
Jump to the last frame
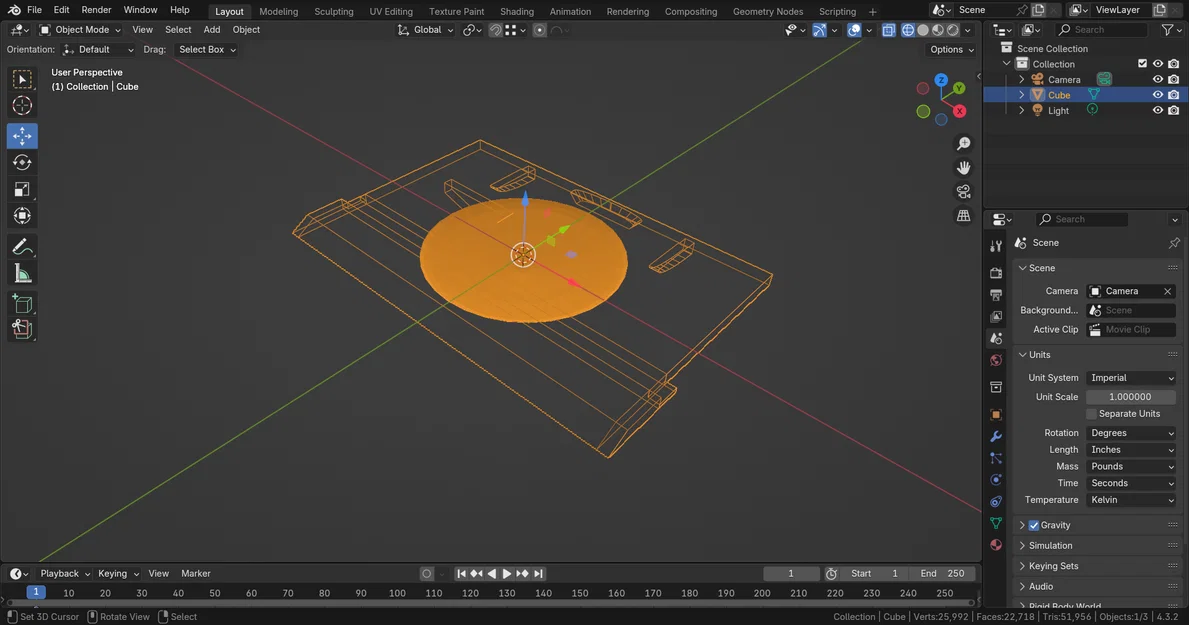point(538,573)
